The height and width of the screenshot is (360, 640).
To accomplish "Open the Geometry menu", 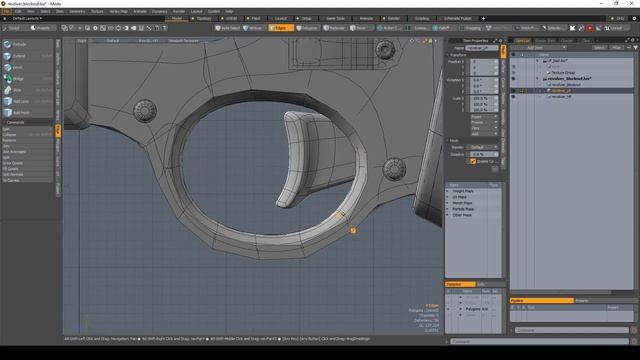I will [x=77, y=11].
